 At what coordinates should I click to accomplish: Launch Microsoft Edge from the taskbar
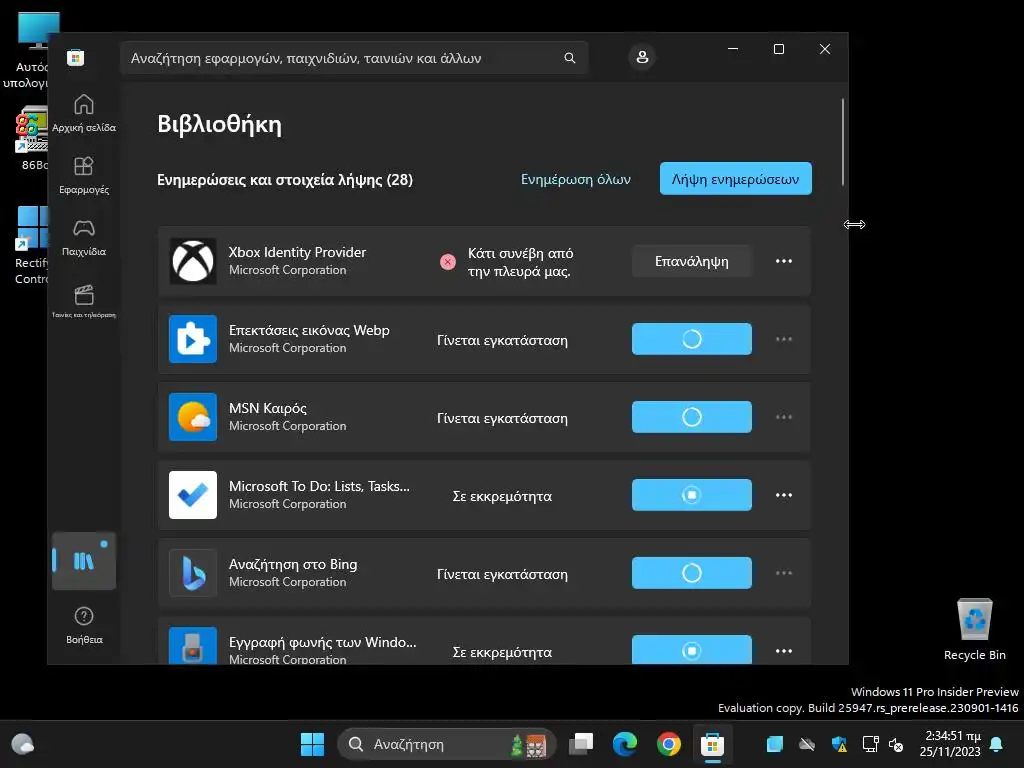pyautogui.click(x=625, y=744)
